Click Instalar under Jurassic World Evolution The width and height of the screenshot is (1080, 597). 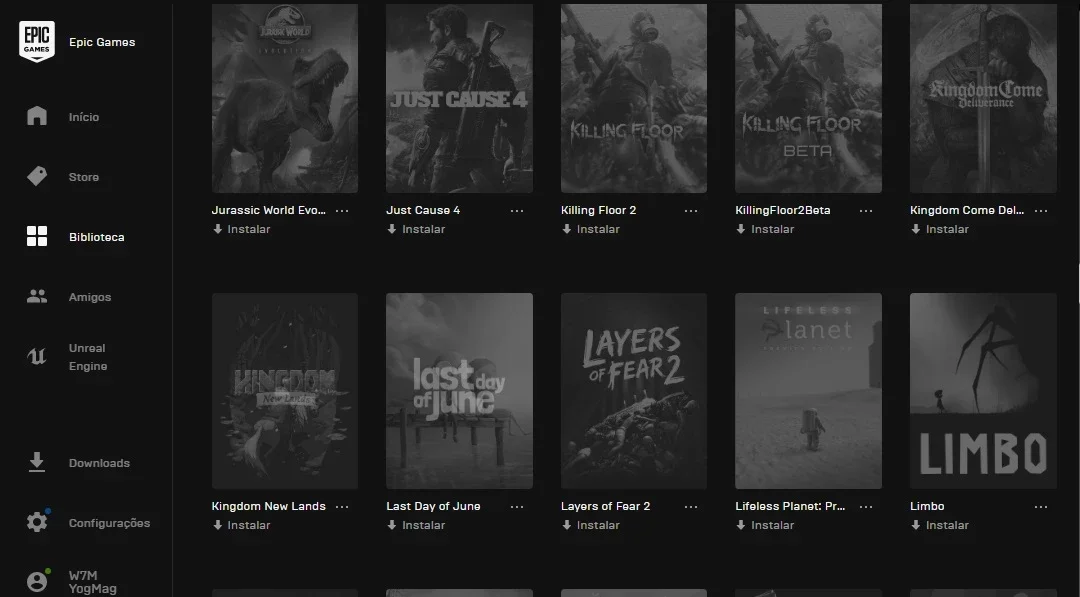tap(249, 229)
